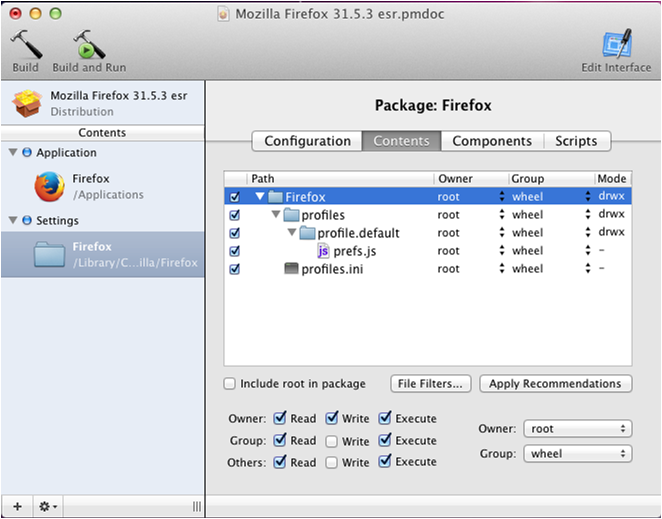
Task: Click the plus add button at bottom left
Action: tap(17, 505)
